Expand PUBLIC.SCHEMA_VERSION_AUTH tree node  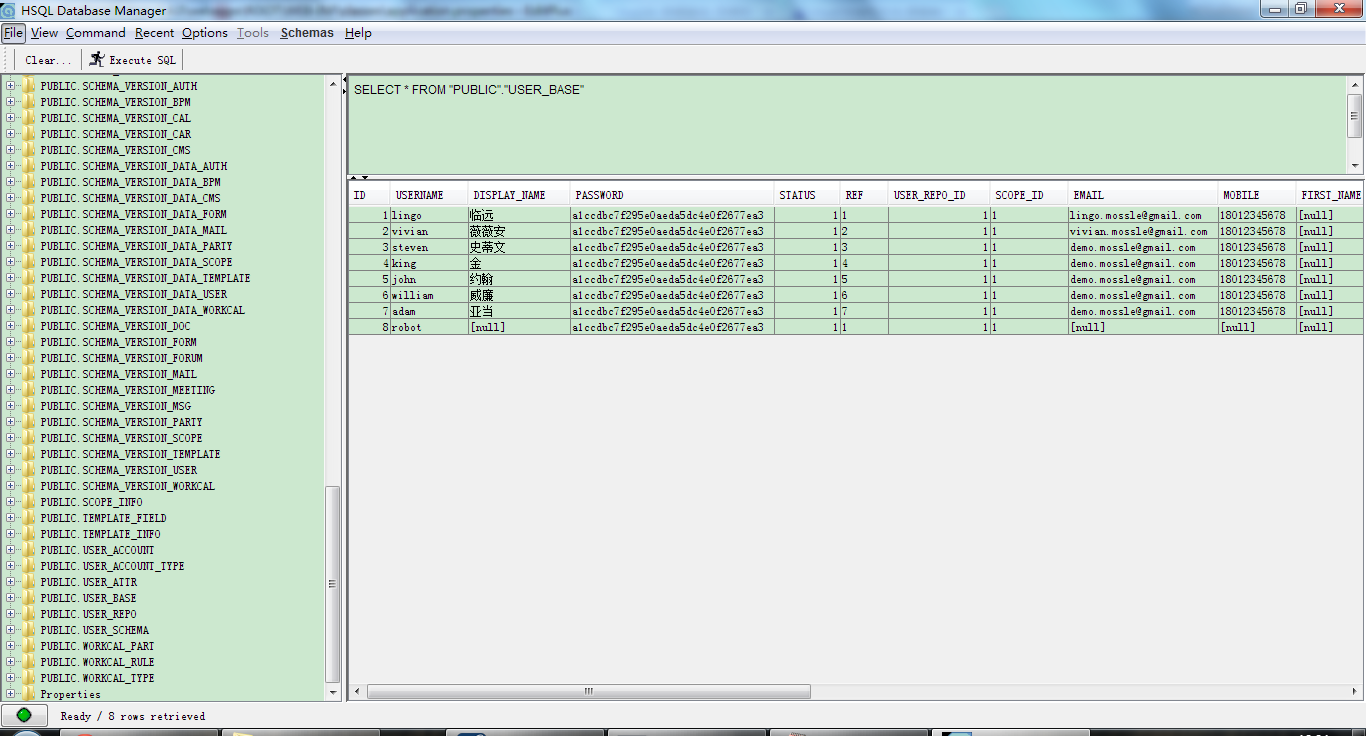pyautogui.click(x=11, y=86)
